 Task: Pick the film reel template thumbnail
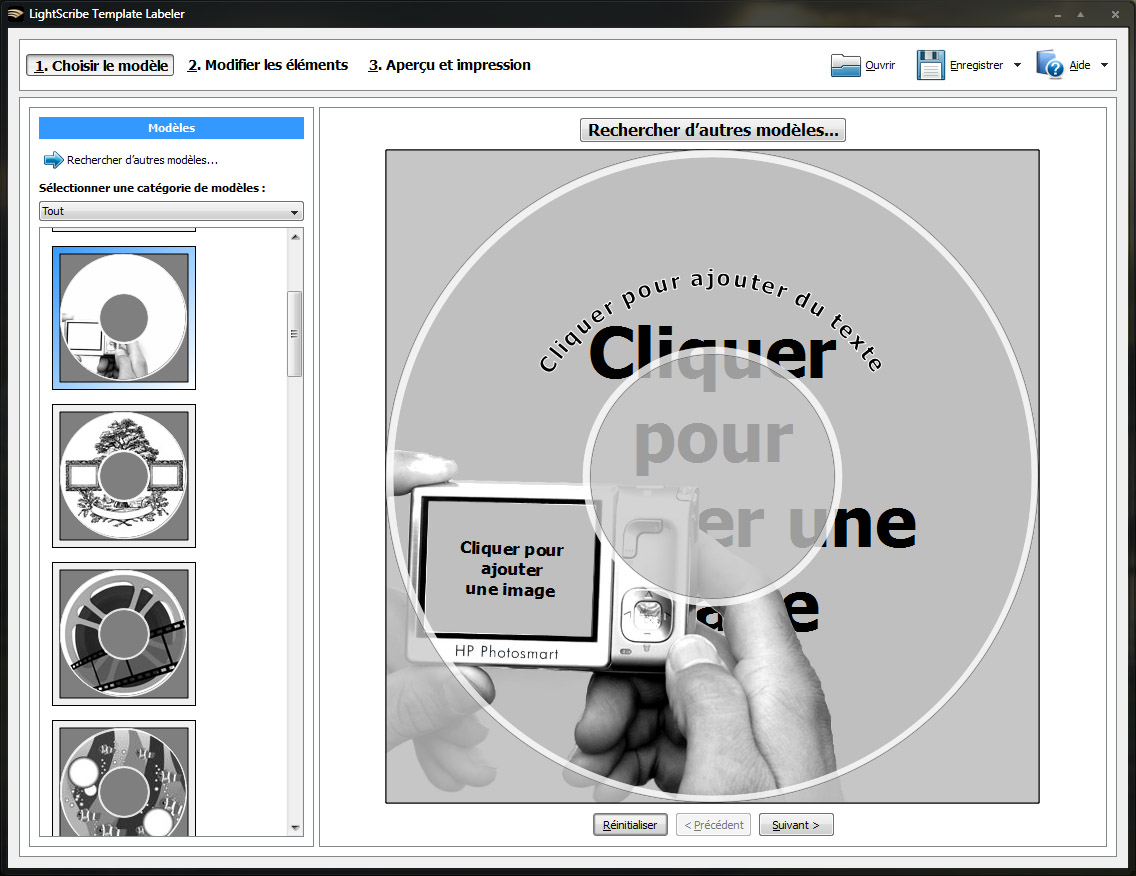point(124,634)
